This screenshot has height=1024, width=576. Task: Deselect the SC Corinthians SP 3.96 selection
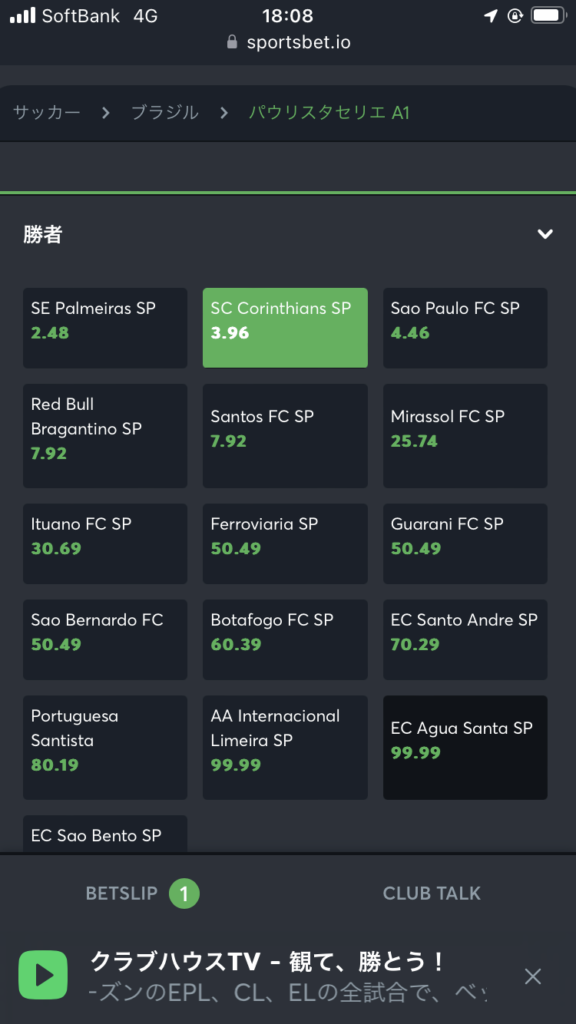pos(285,328)
